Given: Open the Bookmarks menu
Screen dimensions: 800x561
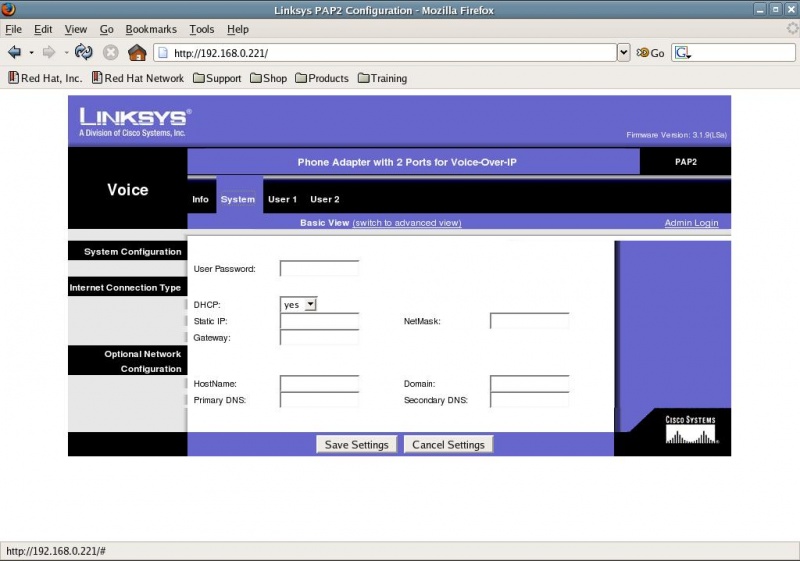Looking at the screenshot, I should click(150, 30).
